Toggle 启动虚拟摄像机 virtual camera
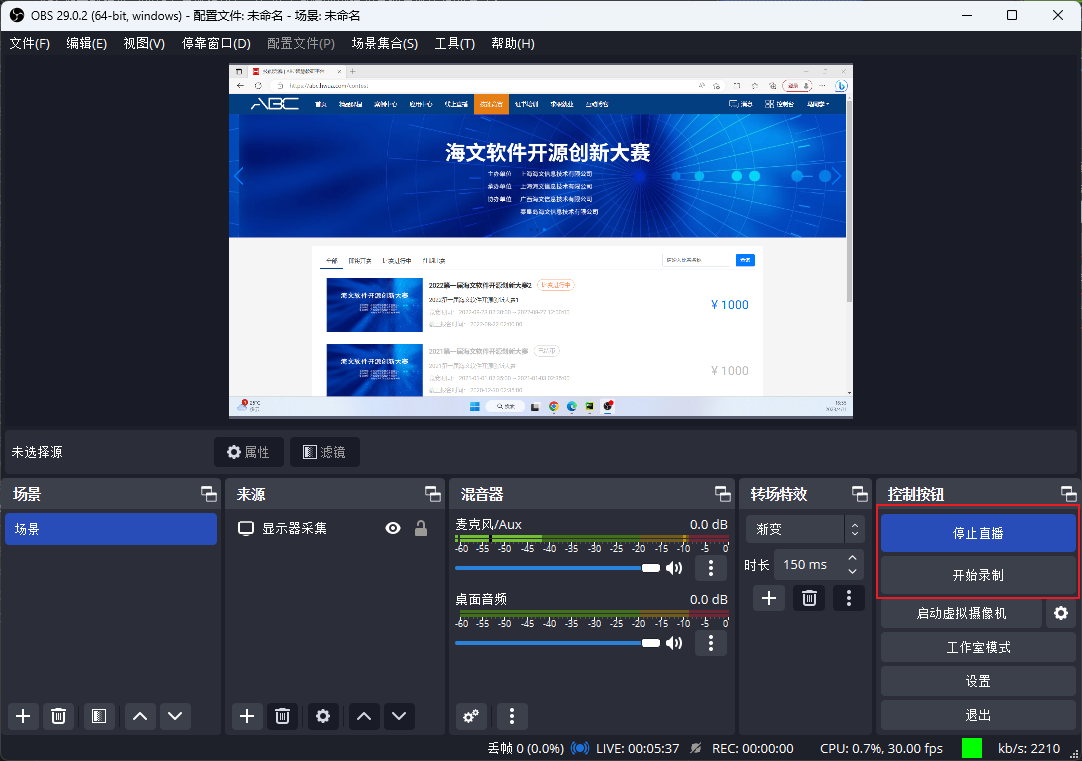 pos(961,613)
